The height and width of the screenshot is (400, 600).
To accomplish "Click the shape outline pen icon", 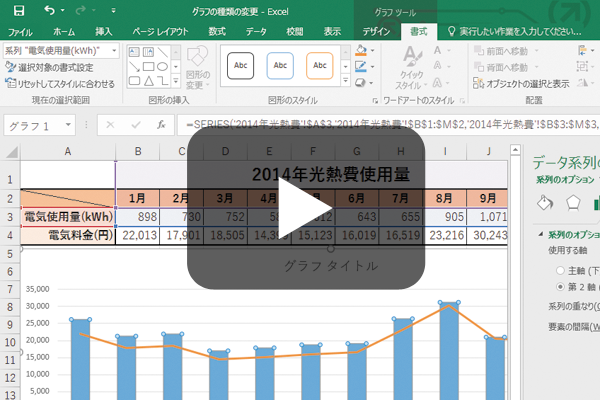I will coord(361,67).
